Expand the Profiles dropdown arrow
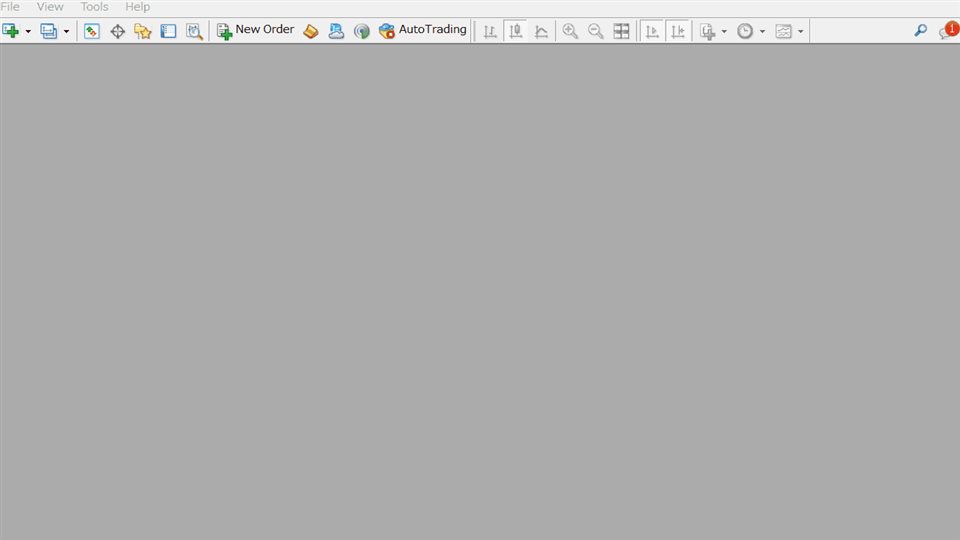The height and width of the screenshot is (540, 960). coord(66,31)
